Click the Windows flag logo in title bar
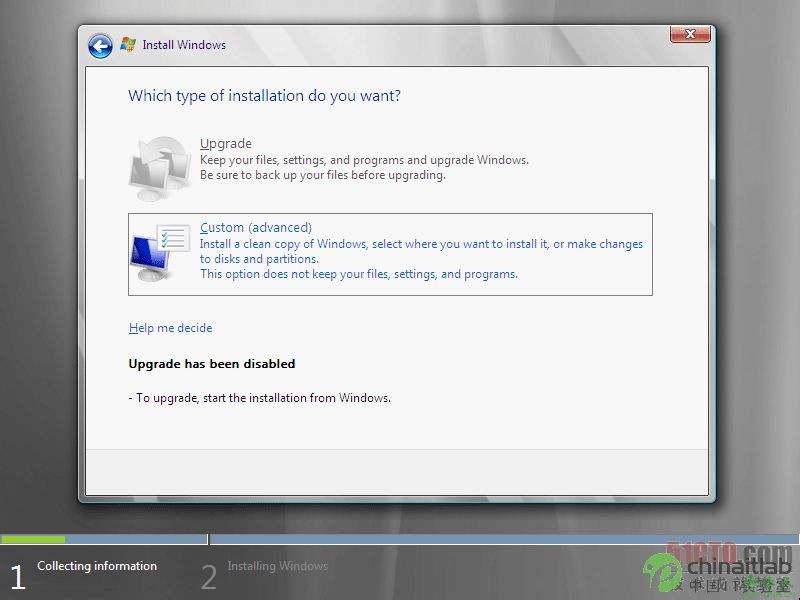800x600 pixels. click(x=128, y=44)
